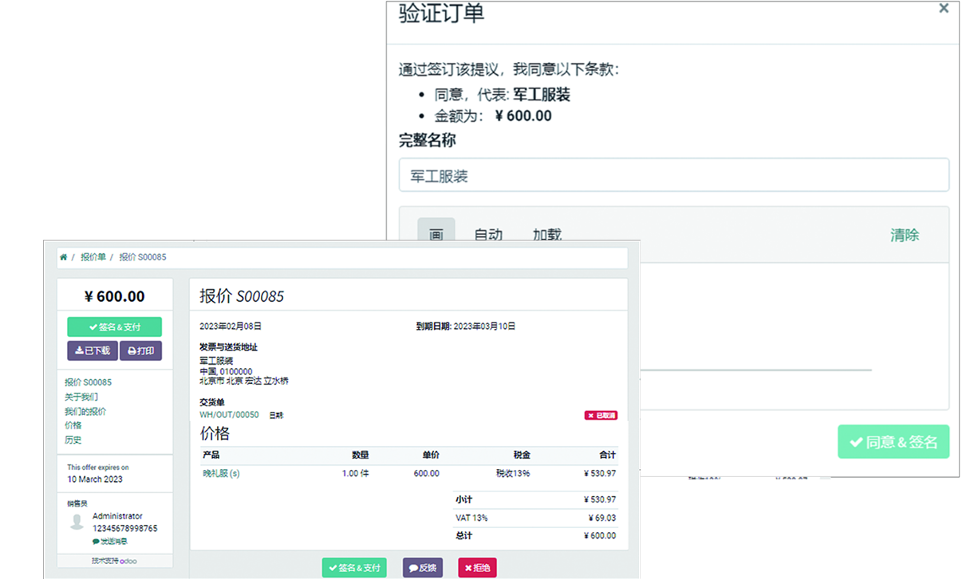Select the 自动 signature tab
Viewport: 962px width, 579px height.
pos(488,235)
